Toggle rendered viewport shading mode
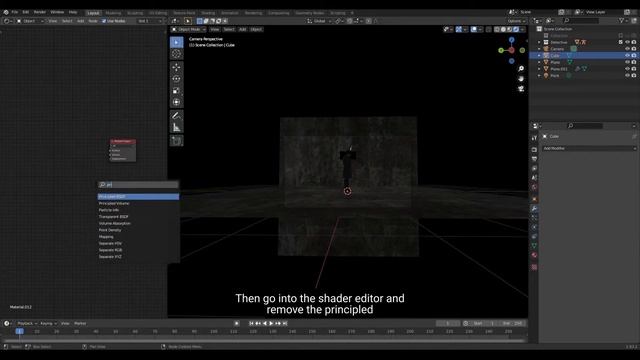640x360 pixels. 516,29
